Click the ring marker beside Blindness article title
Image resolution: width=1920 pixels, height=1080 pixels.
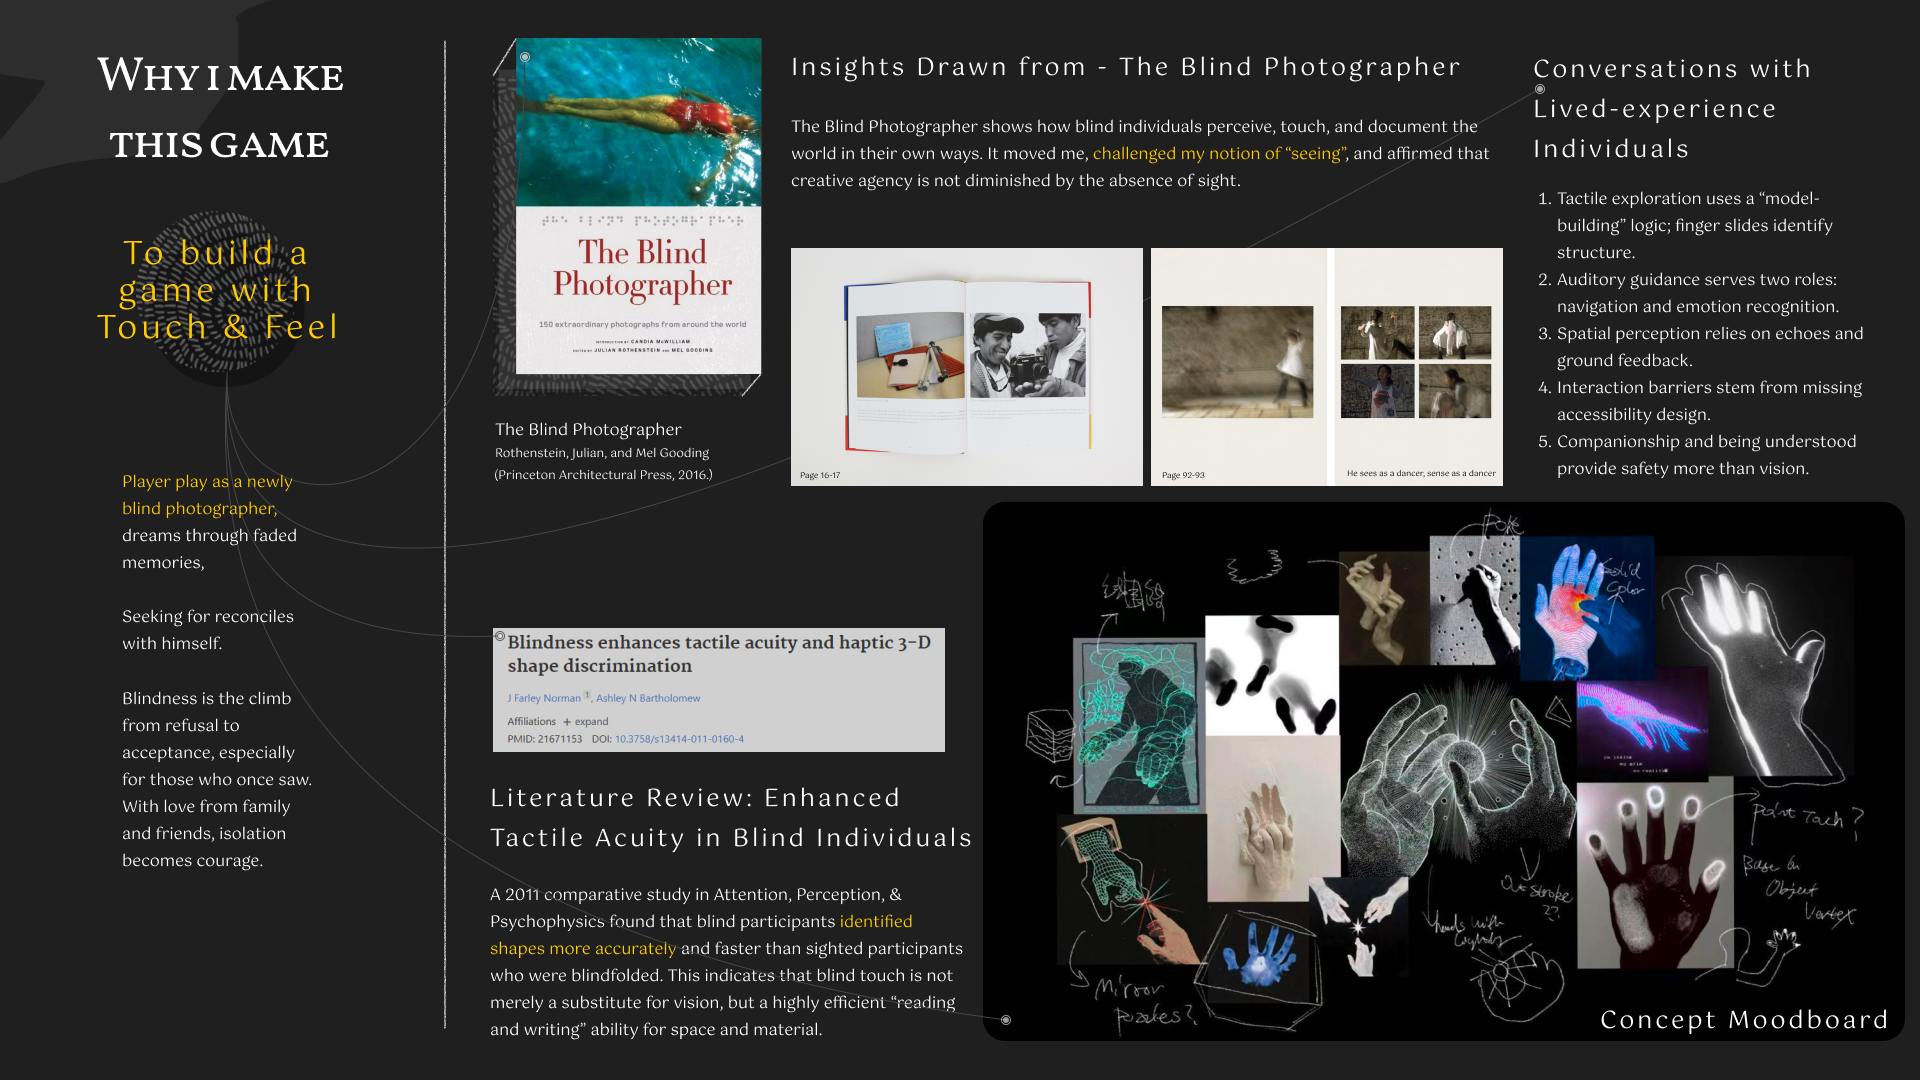(x=500, y=636)
